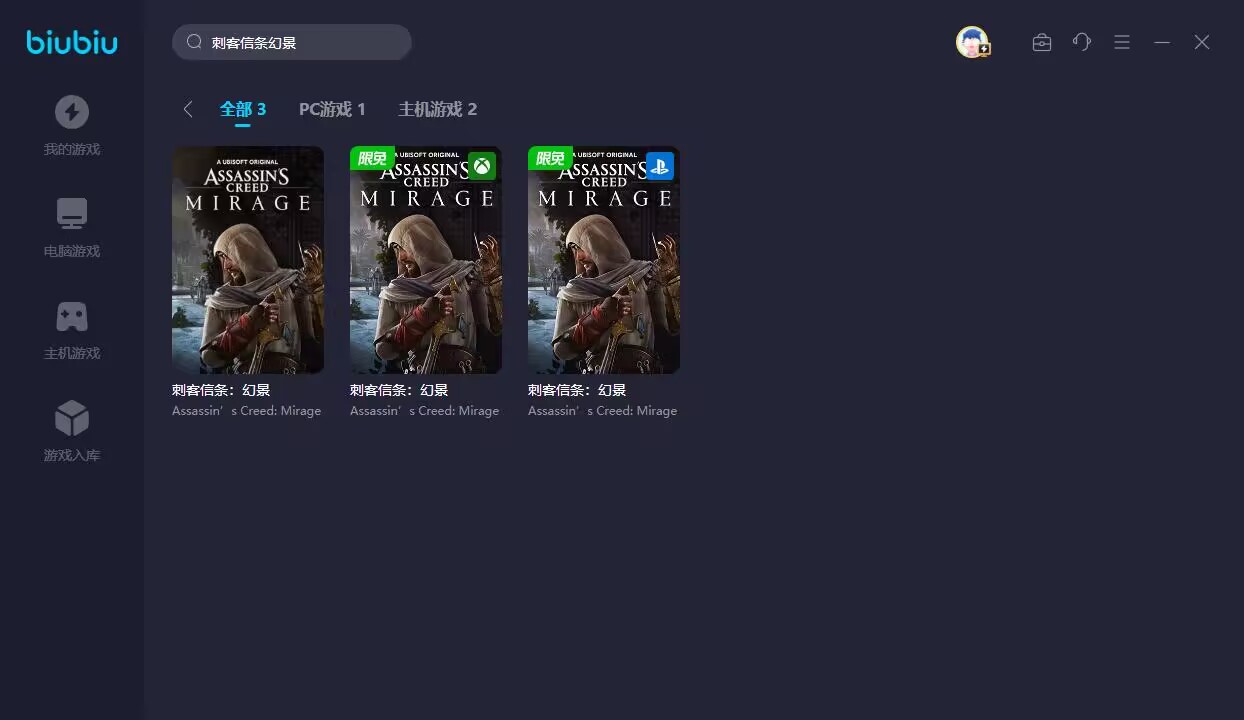The width and height of the screenshot is (1244, 720).
Task: Open console games controller icon
Action: 72,317
